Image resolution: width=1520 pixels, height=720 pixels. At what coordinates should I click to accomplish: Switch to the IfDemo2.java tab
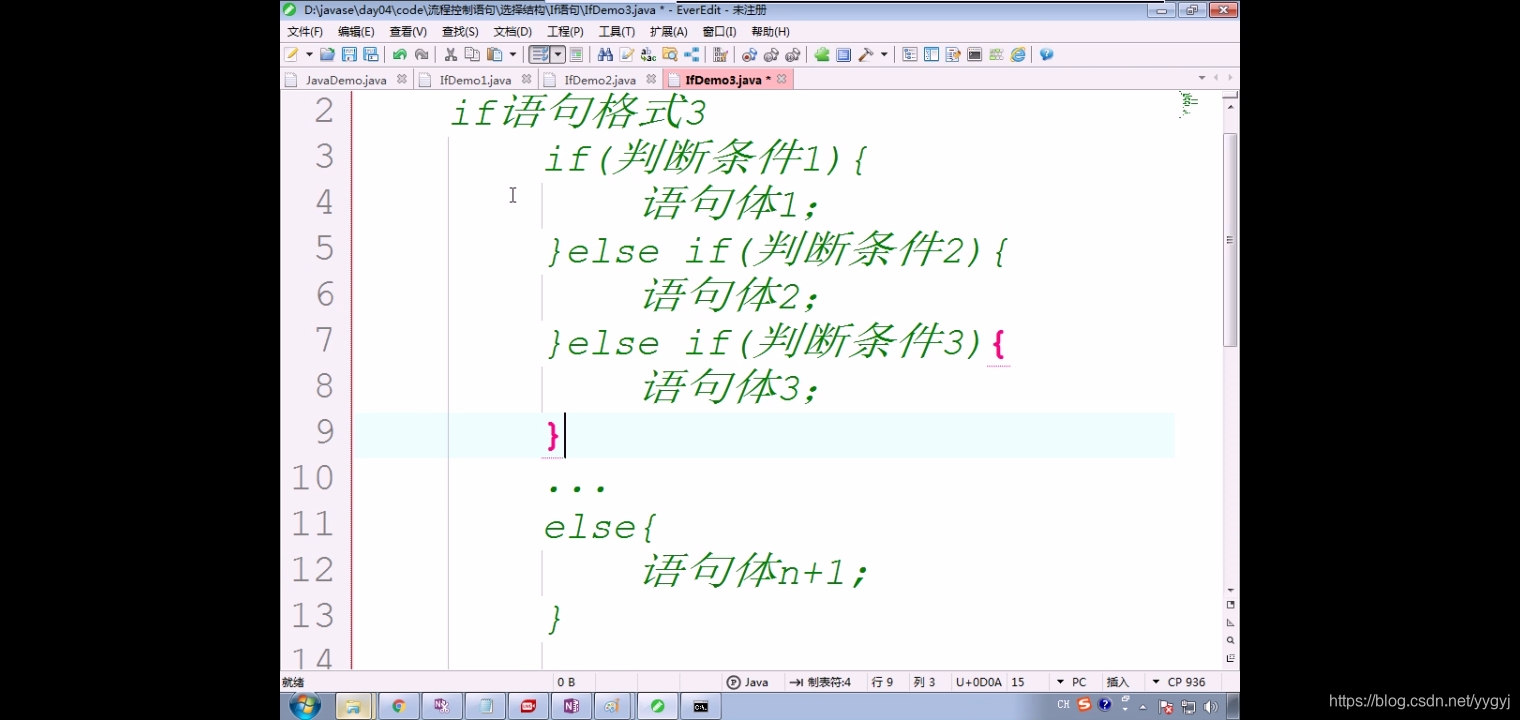[x=600, y=80]
